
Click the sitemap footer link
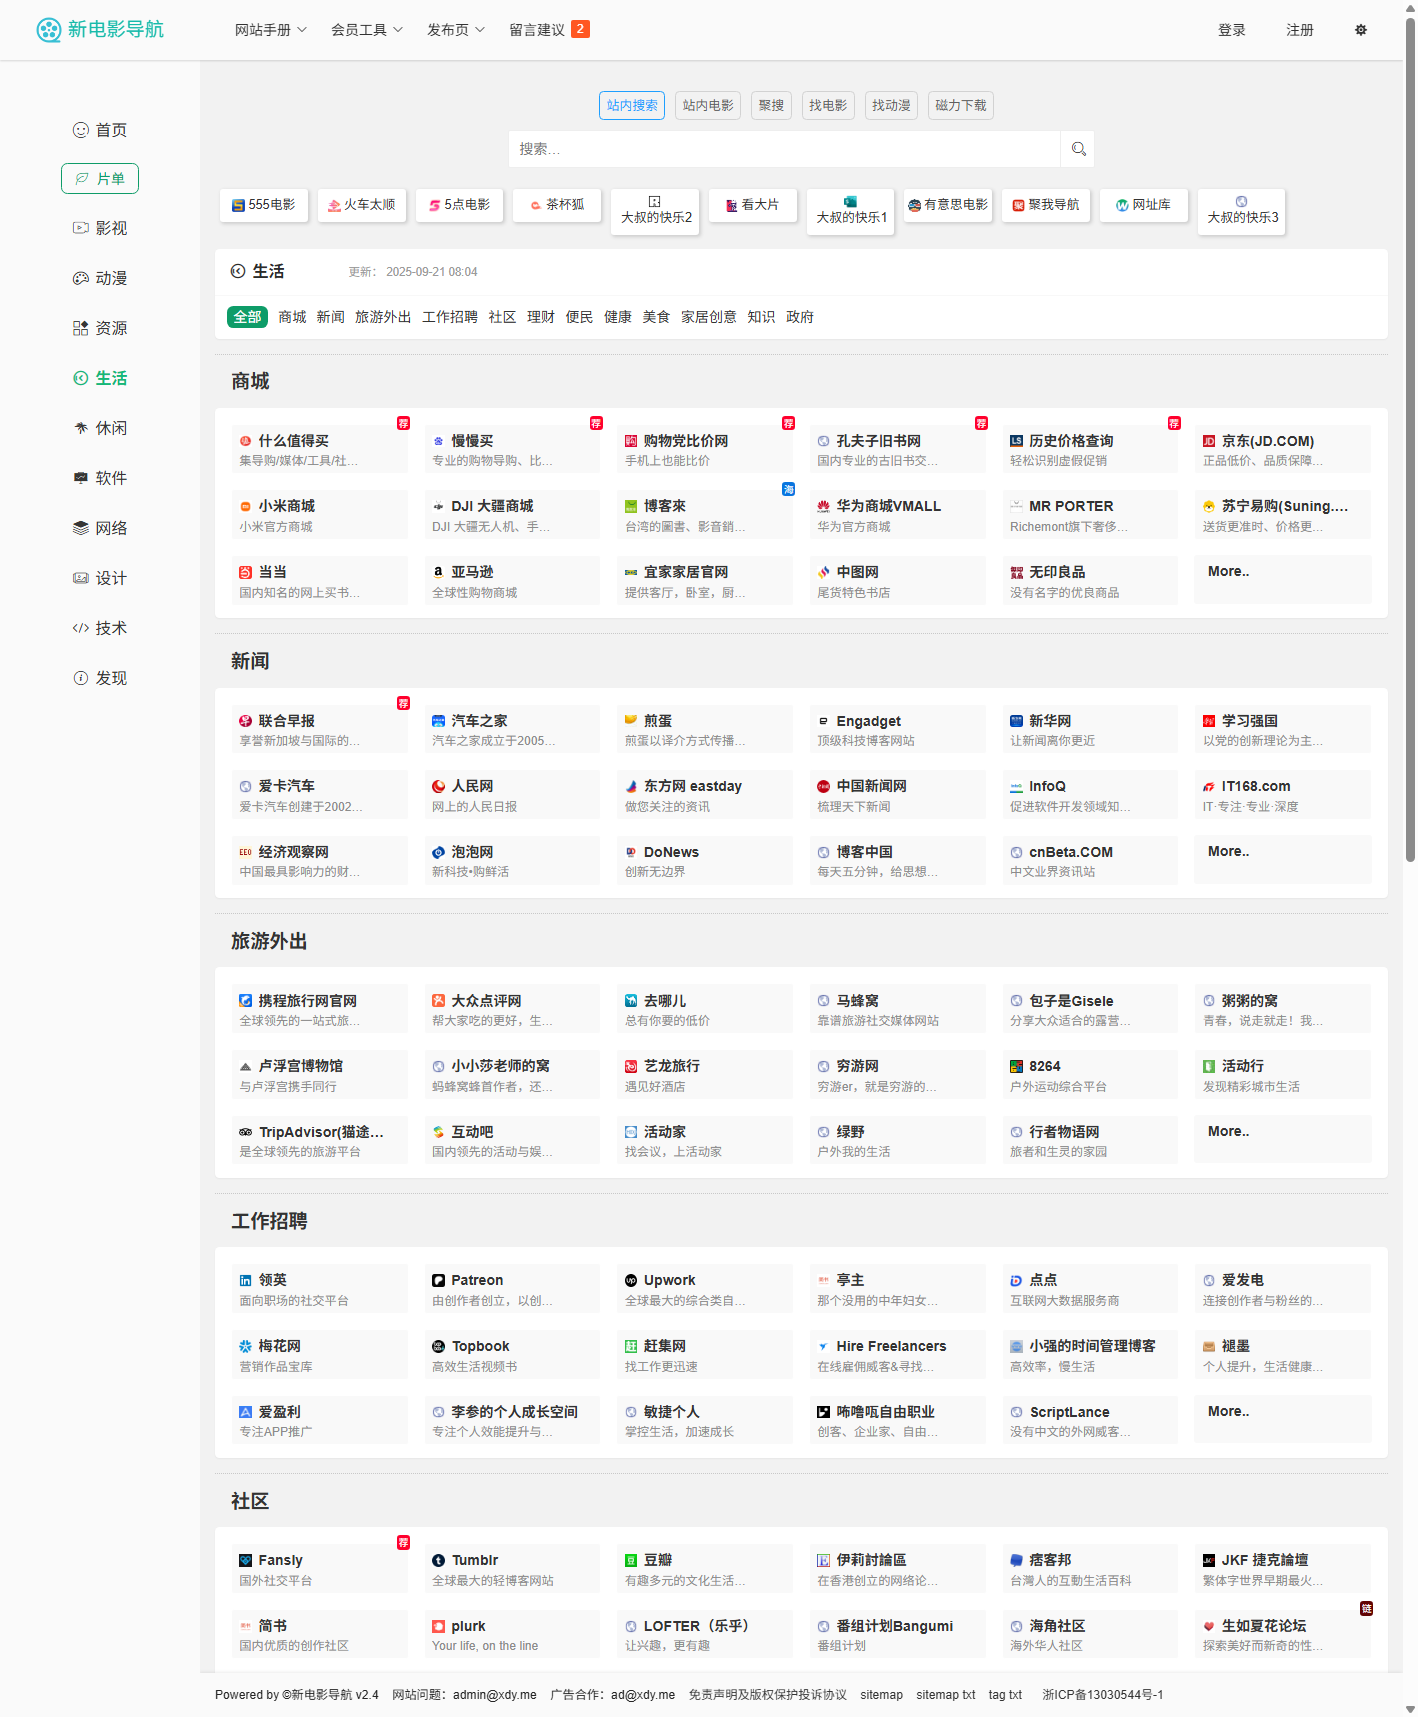tap(881, 1695)
